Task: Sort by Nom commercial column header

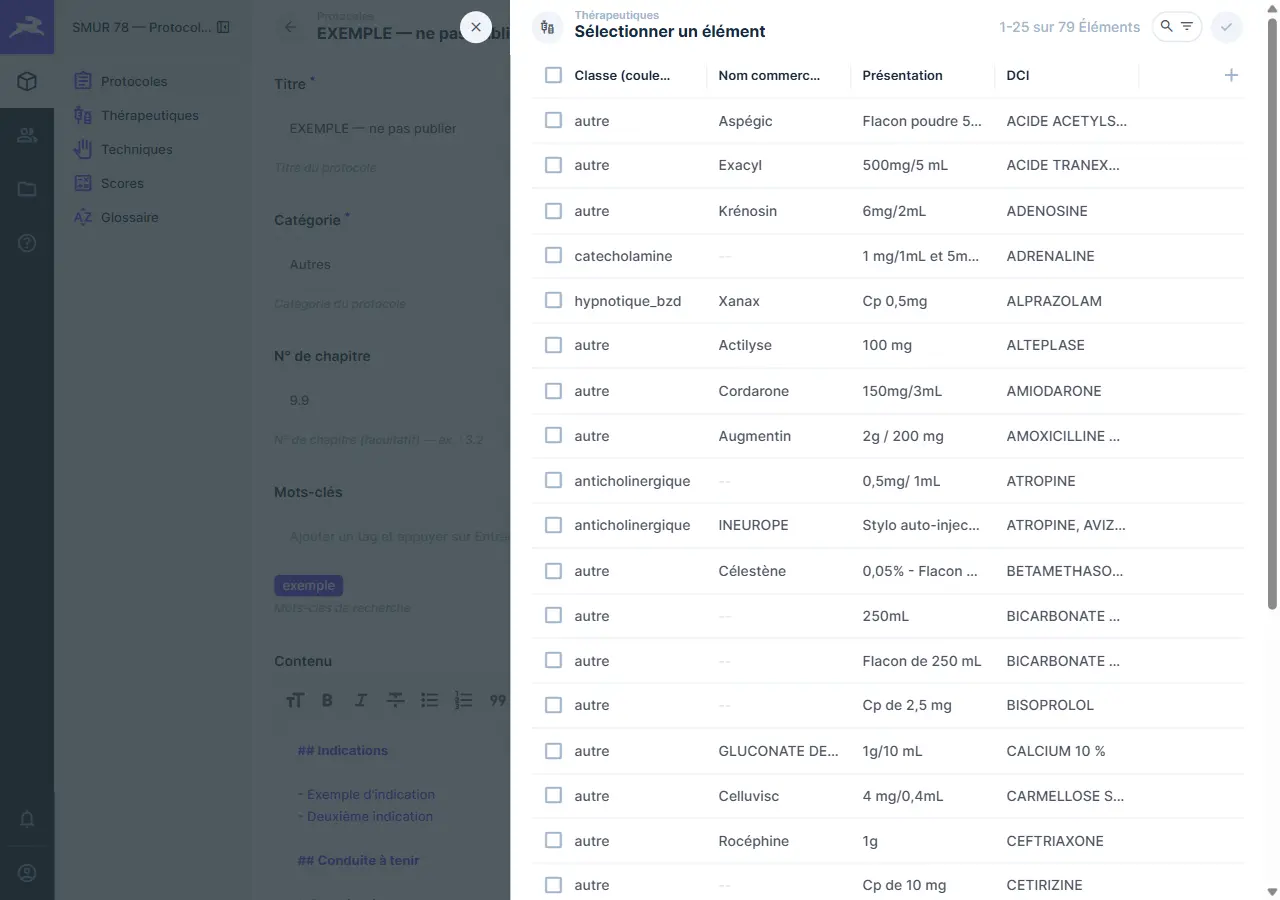Action: coord(769,75)
